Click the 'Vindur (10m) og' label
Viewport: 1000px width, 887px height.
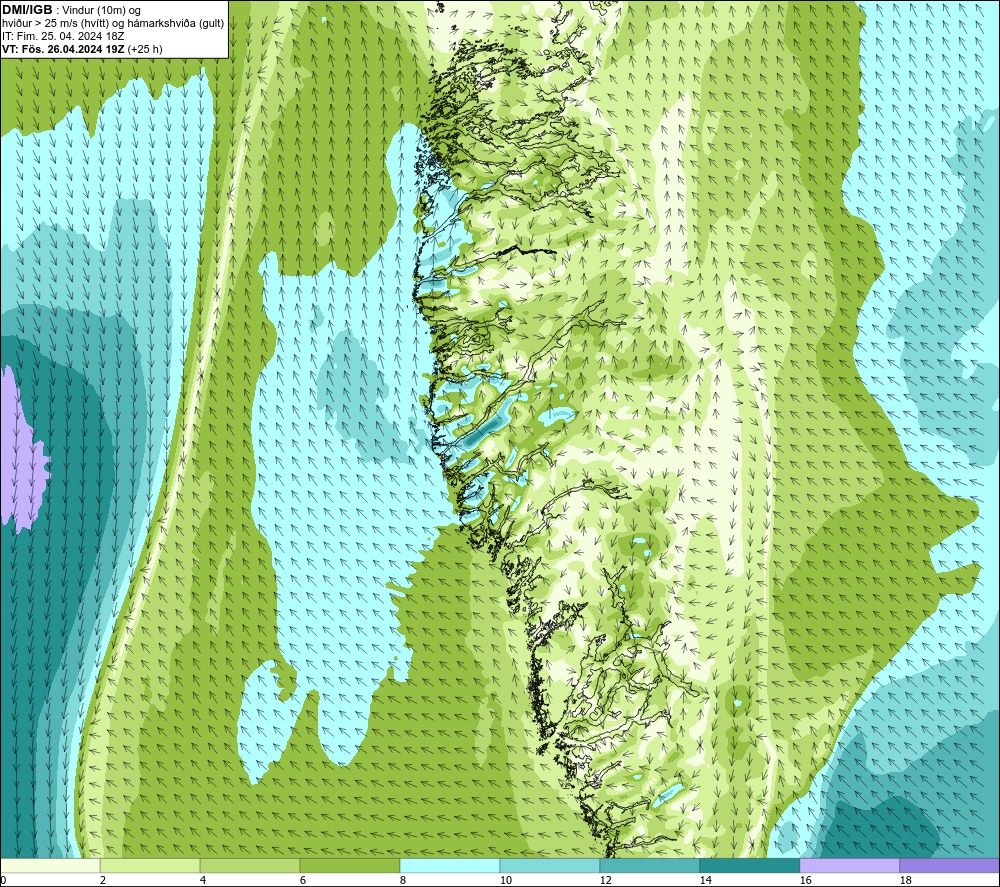pyautogui.click(x=102, y=10)
